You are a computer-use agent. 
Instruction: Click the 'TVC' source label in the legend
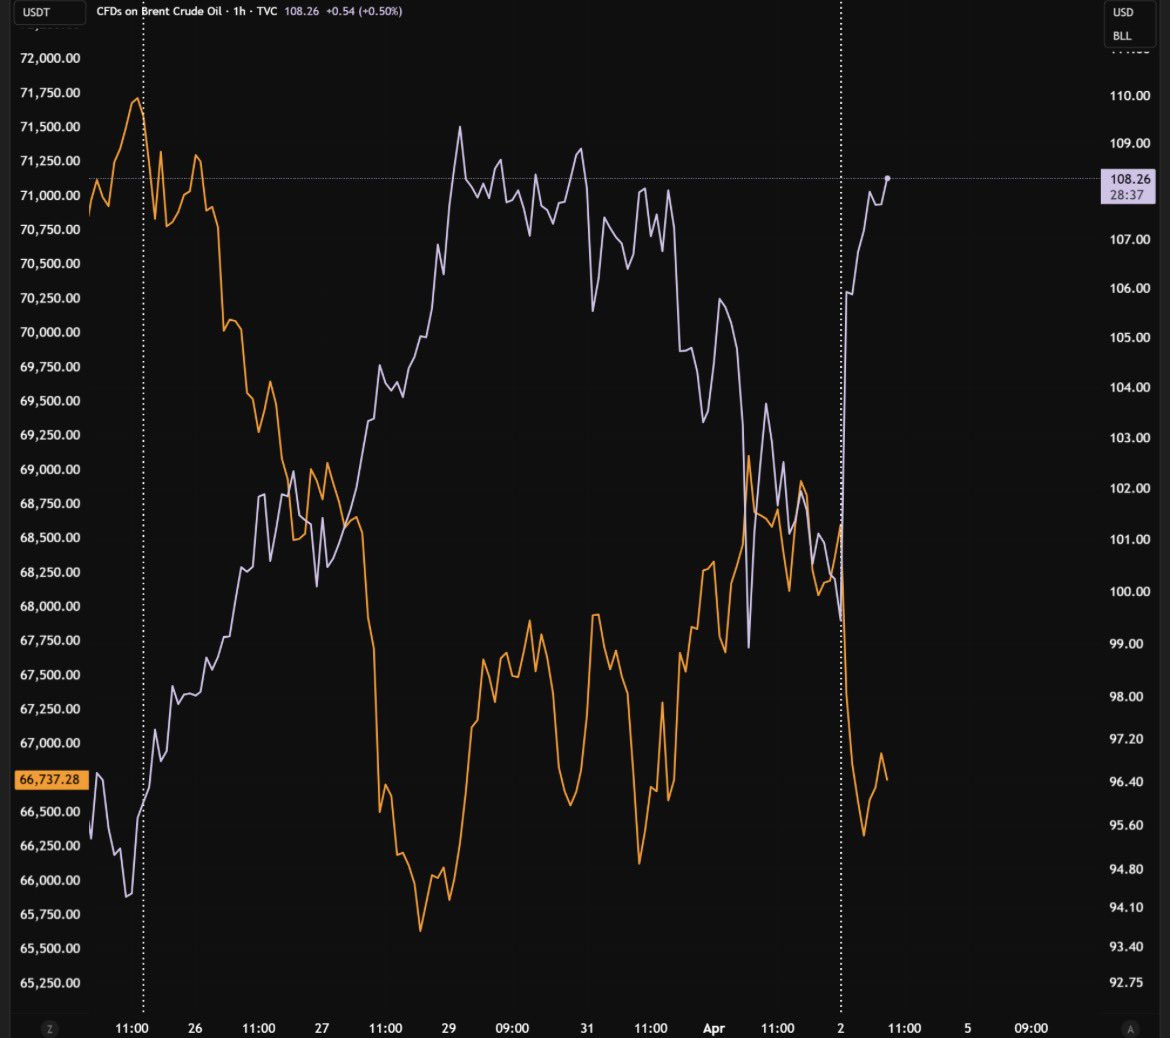(267, 11)
